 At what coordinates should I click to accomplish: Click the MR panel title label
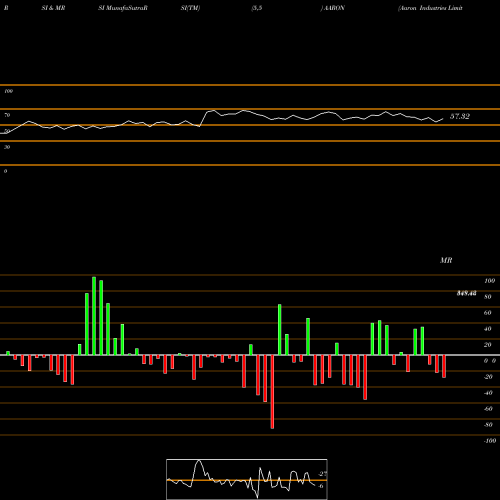446,260
